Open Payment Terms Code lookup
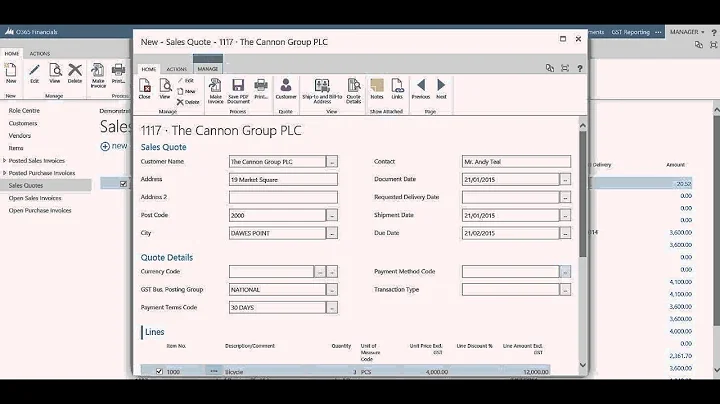This screenshot has width=720, height=404. coord(332,308)
